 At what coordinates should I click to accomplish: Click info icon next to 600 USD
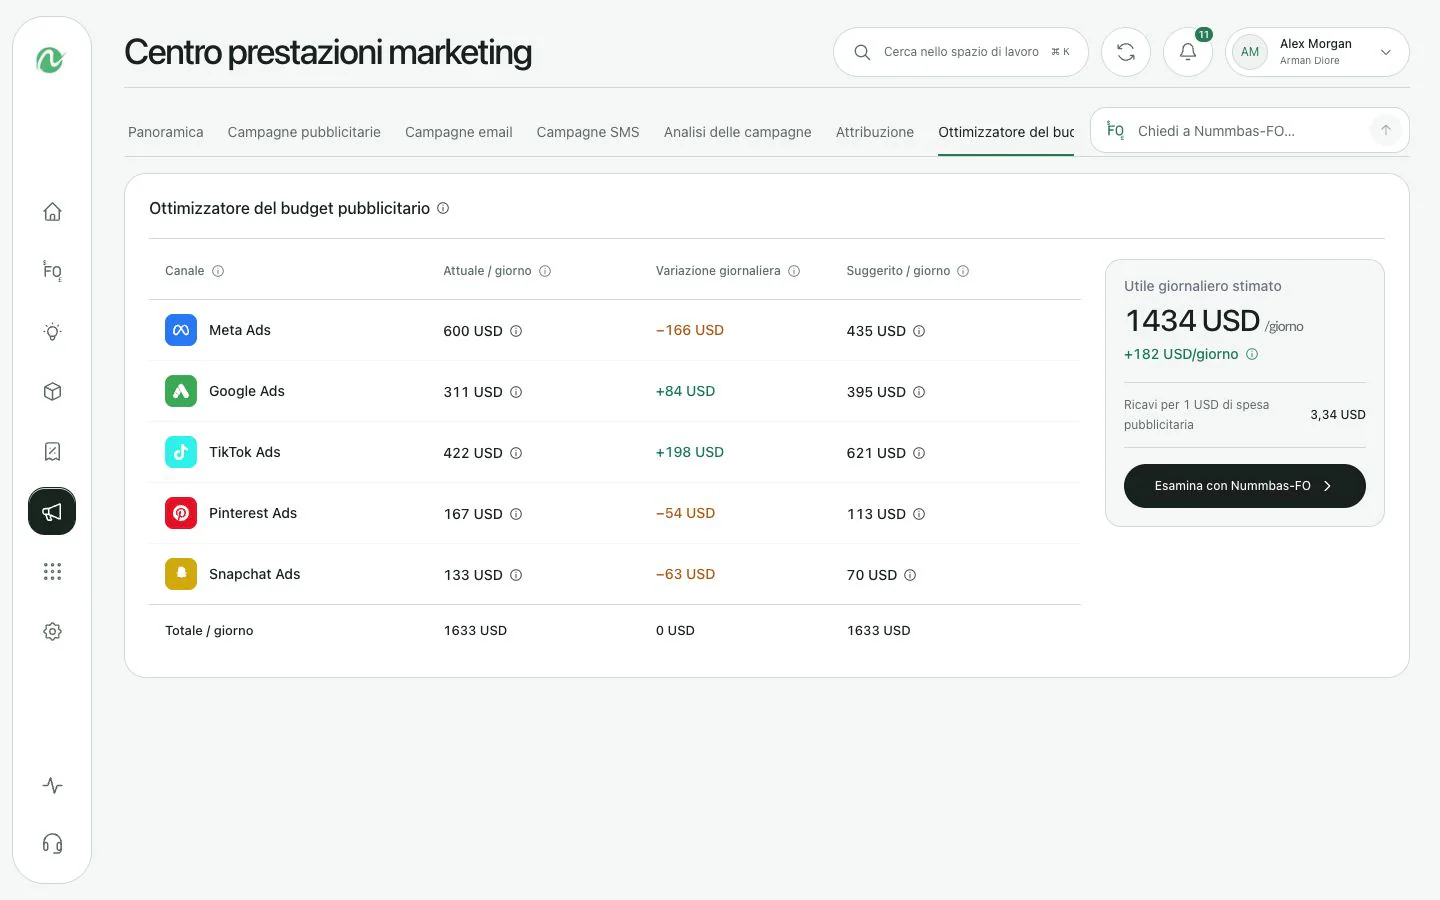pos(516,331)
